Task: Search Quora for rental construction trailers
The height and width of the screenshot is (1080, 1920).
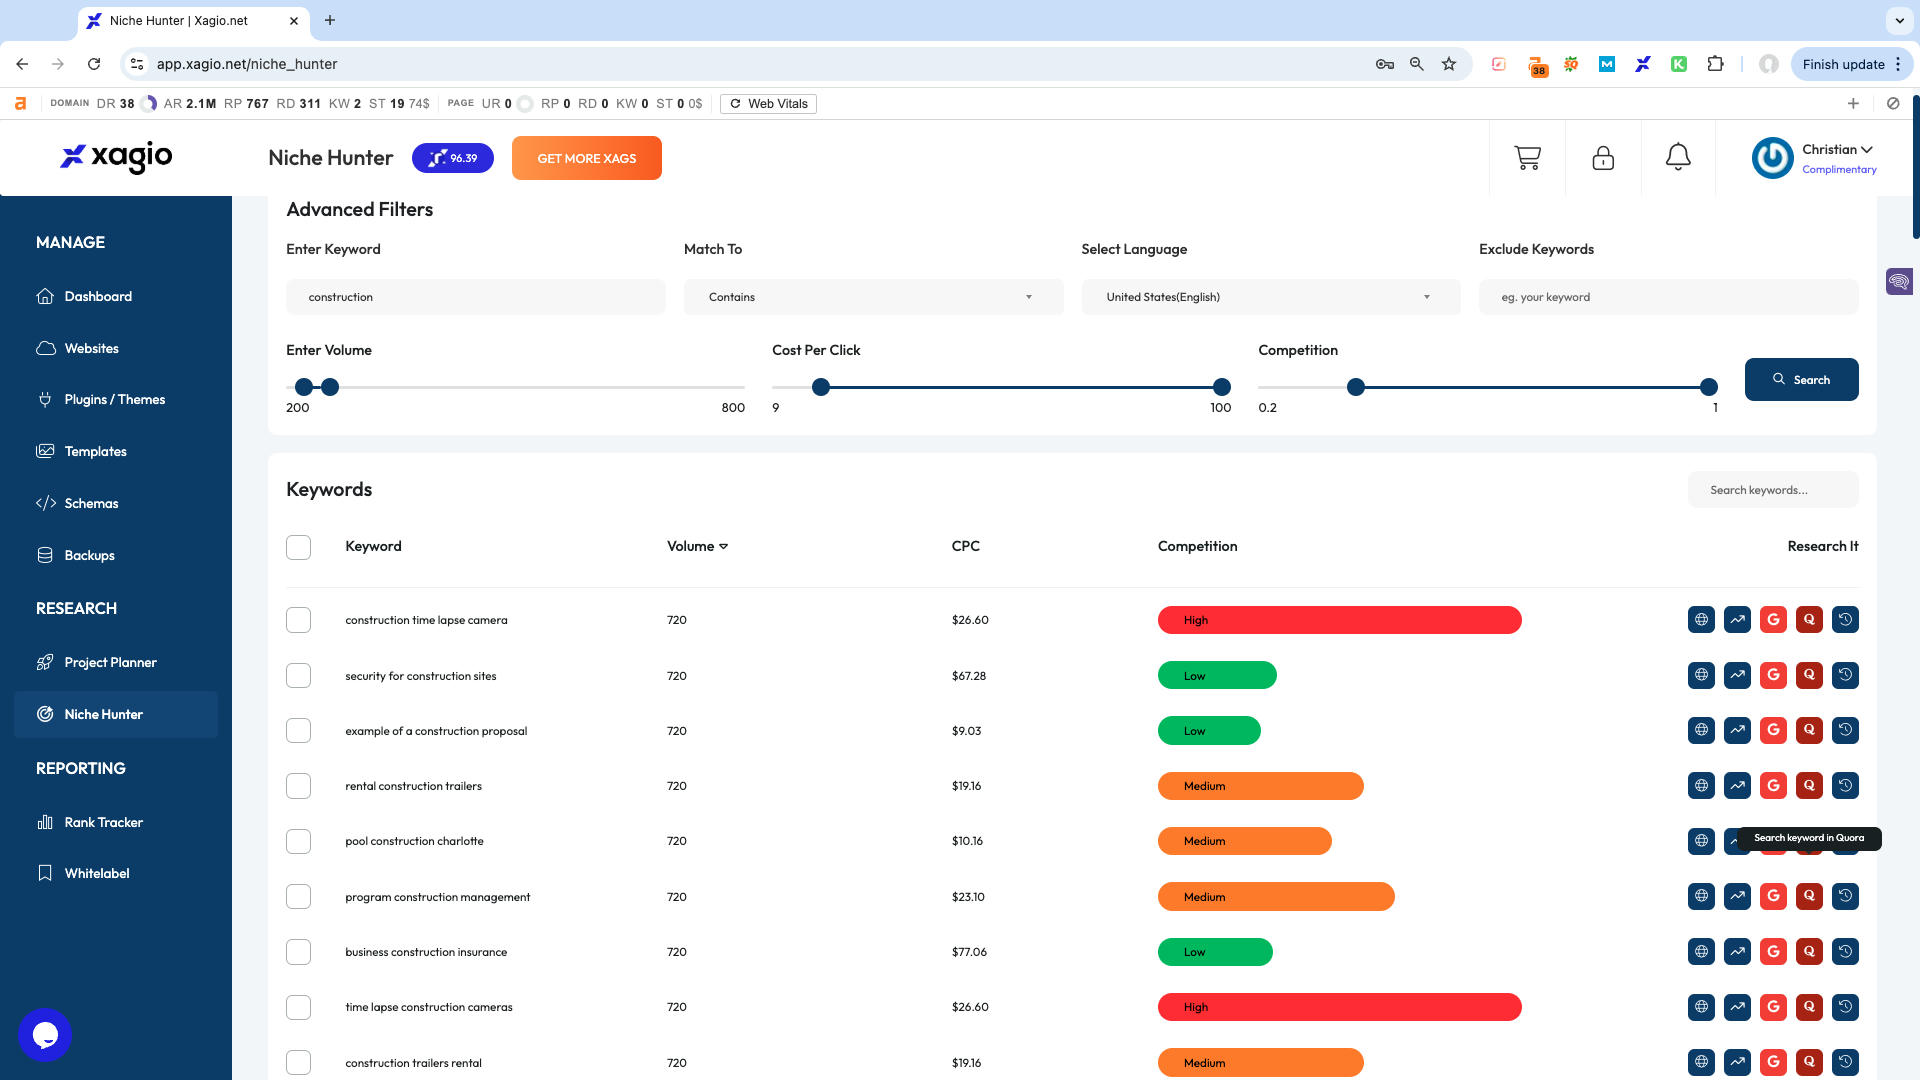Action: (1809, 786)
